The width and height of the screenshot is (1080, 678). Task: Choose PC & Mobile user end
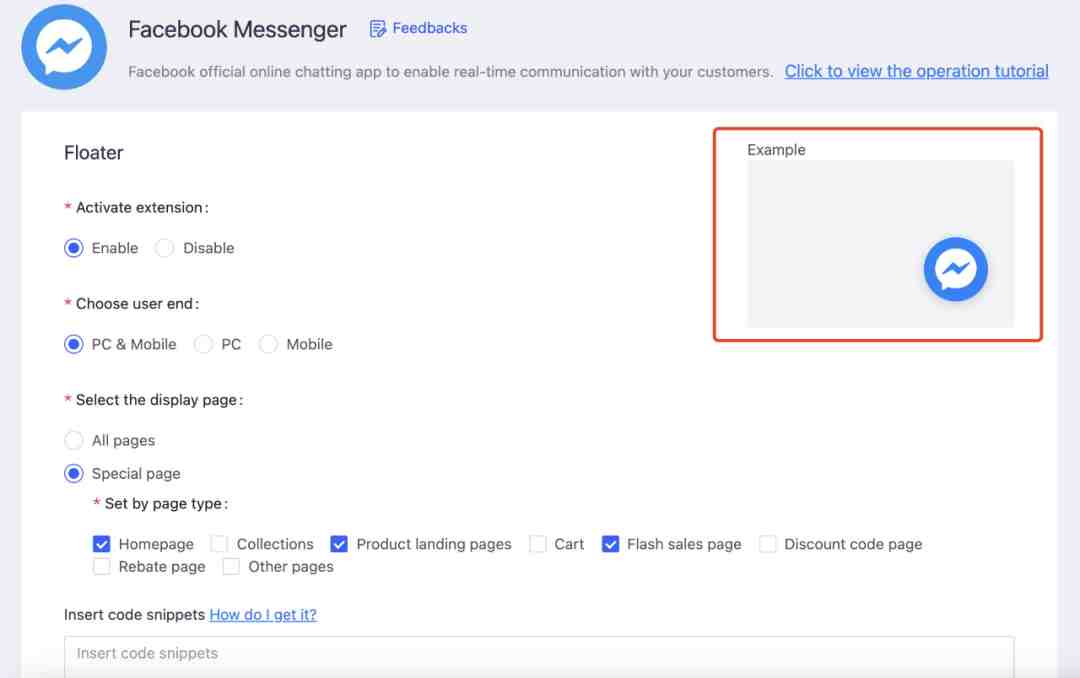click(74, 344)
